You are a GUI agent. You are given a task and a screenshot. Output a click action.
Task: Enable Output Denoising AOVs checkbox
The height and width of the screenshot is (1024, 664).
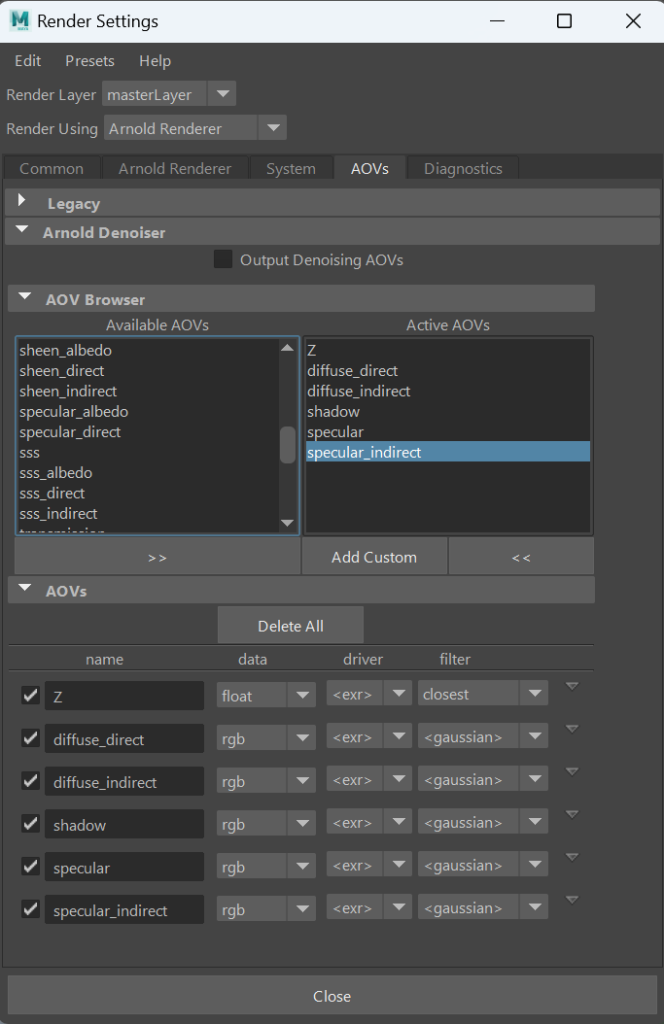223,259
